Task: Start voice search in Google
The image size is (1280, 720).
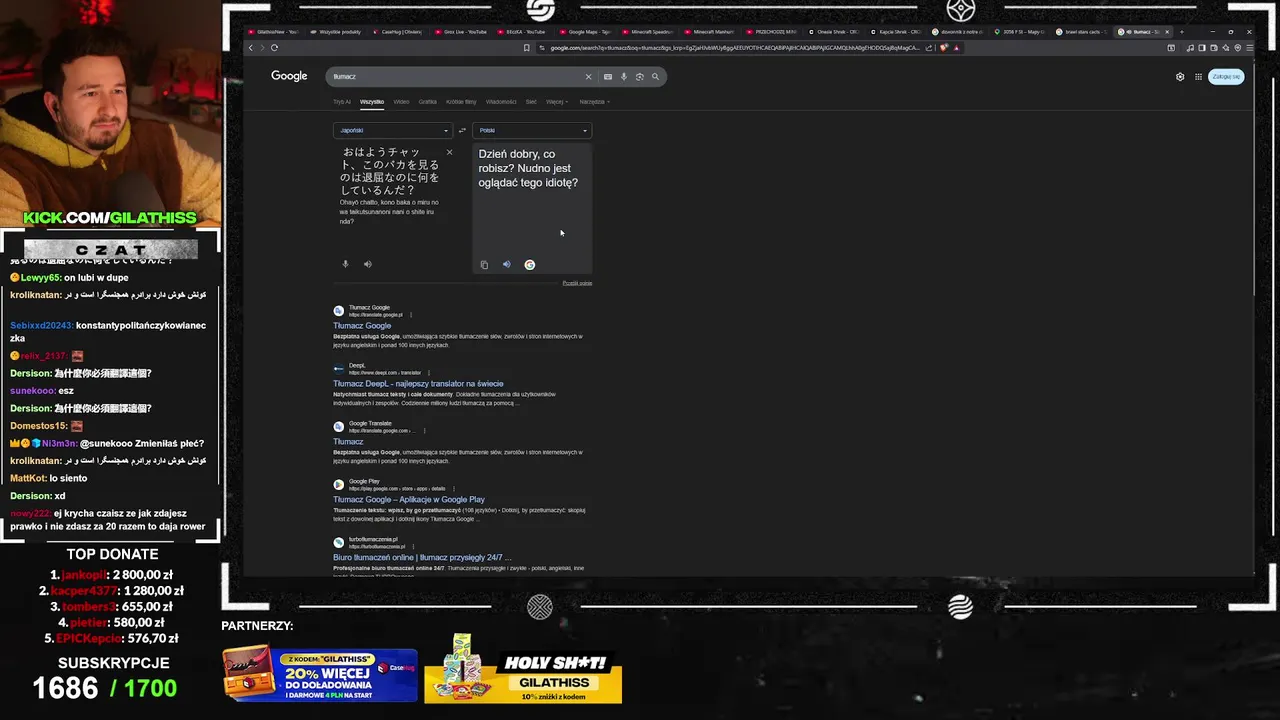Action: (623, 76)
